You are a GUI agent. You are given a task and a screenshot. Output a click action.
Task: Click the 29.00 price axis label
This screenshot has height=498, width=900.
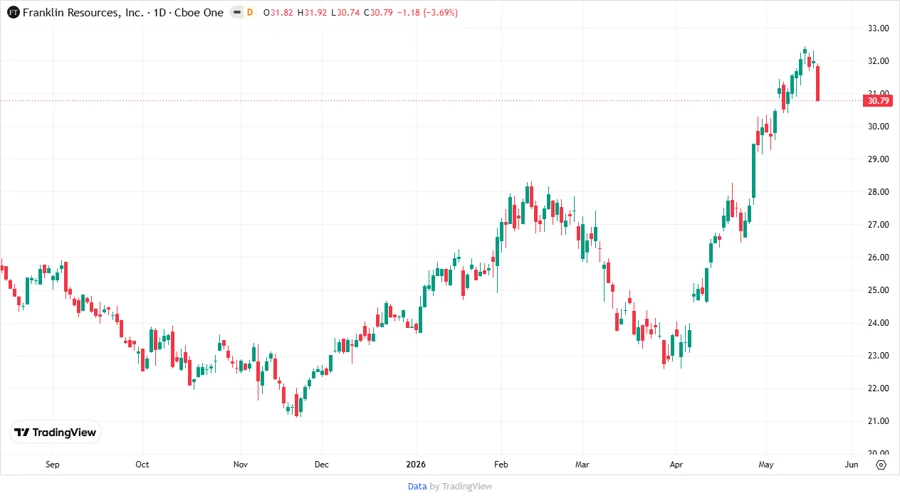point(878,159)
